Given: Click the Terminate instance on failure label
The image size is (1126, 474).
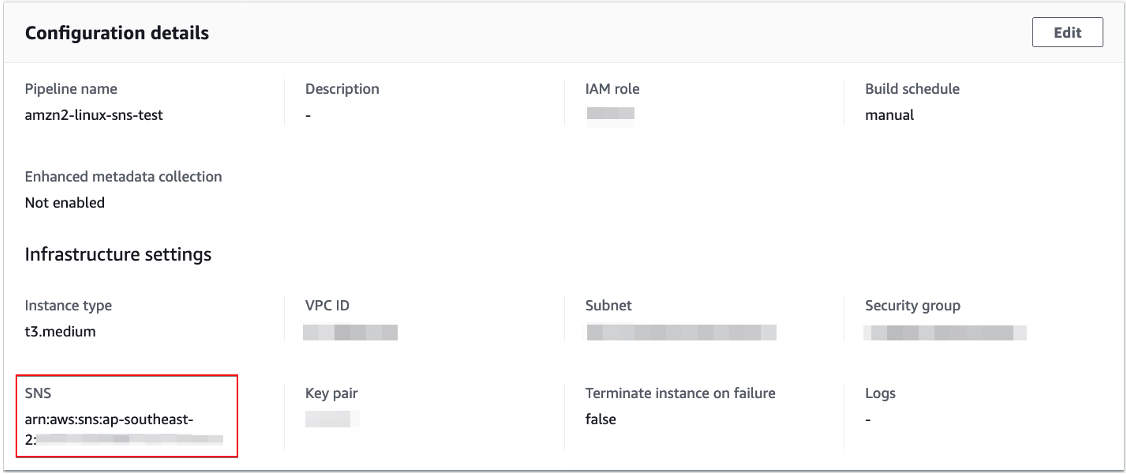Looking at the screenshot, I should pos(680,393).
